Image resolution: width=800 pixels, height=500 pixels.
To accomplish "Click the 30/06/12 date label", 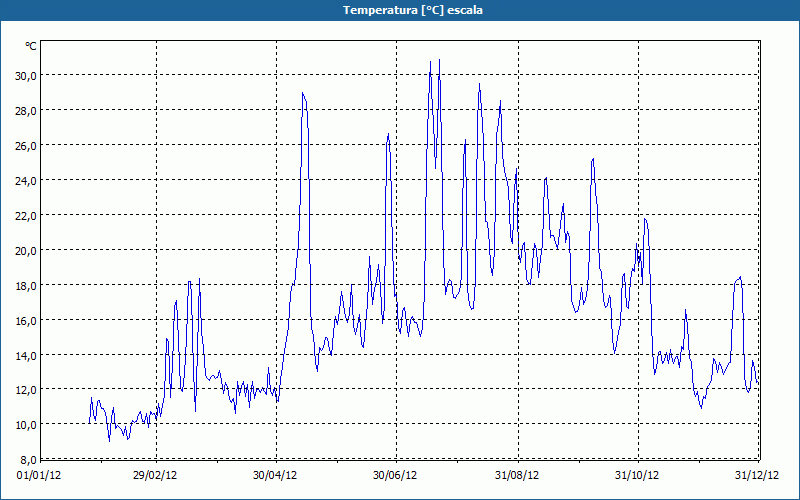I will point(395,476).
